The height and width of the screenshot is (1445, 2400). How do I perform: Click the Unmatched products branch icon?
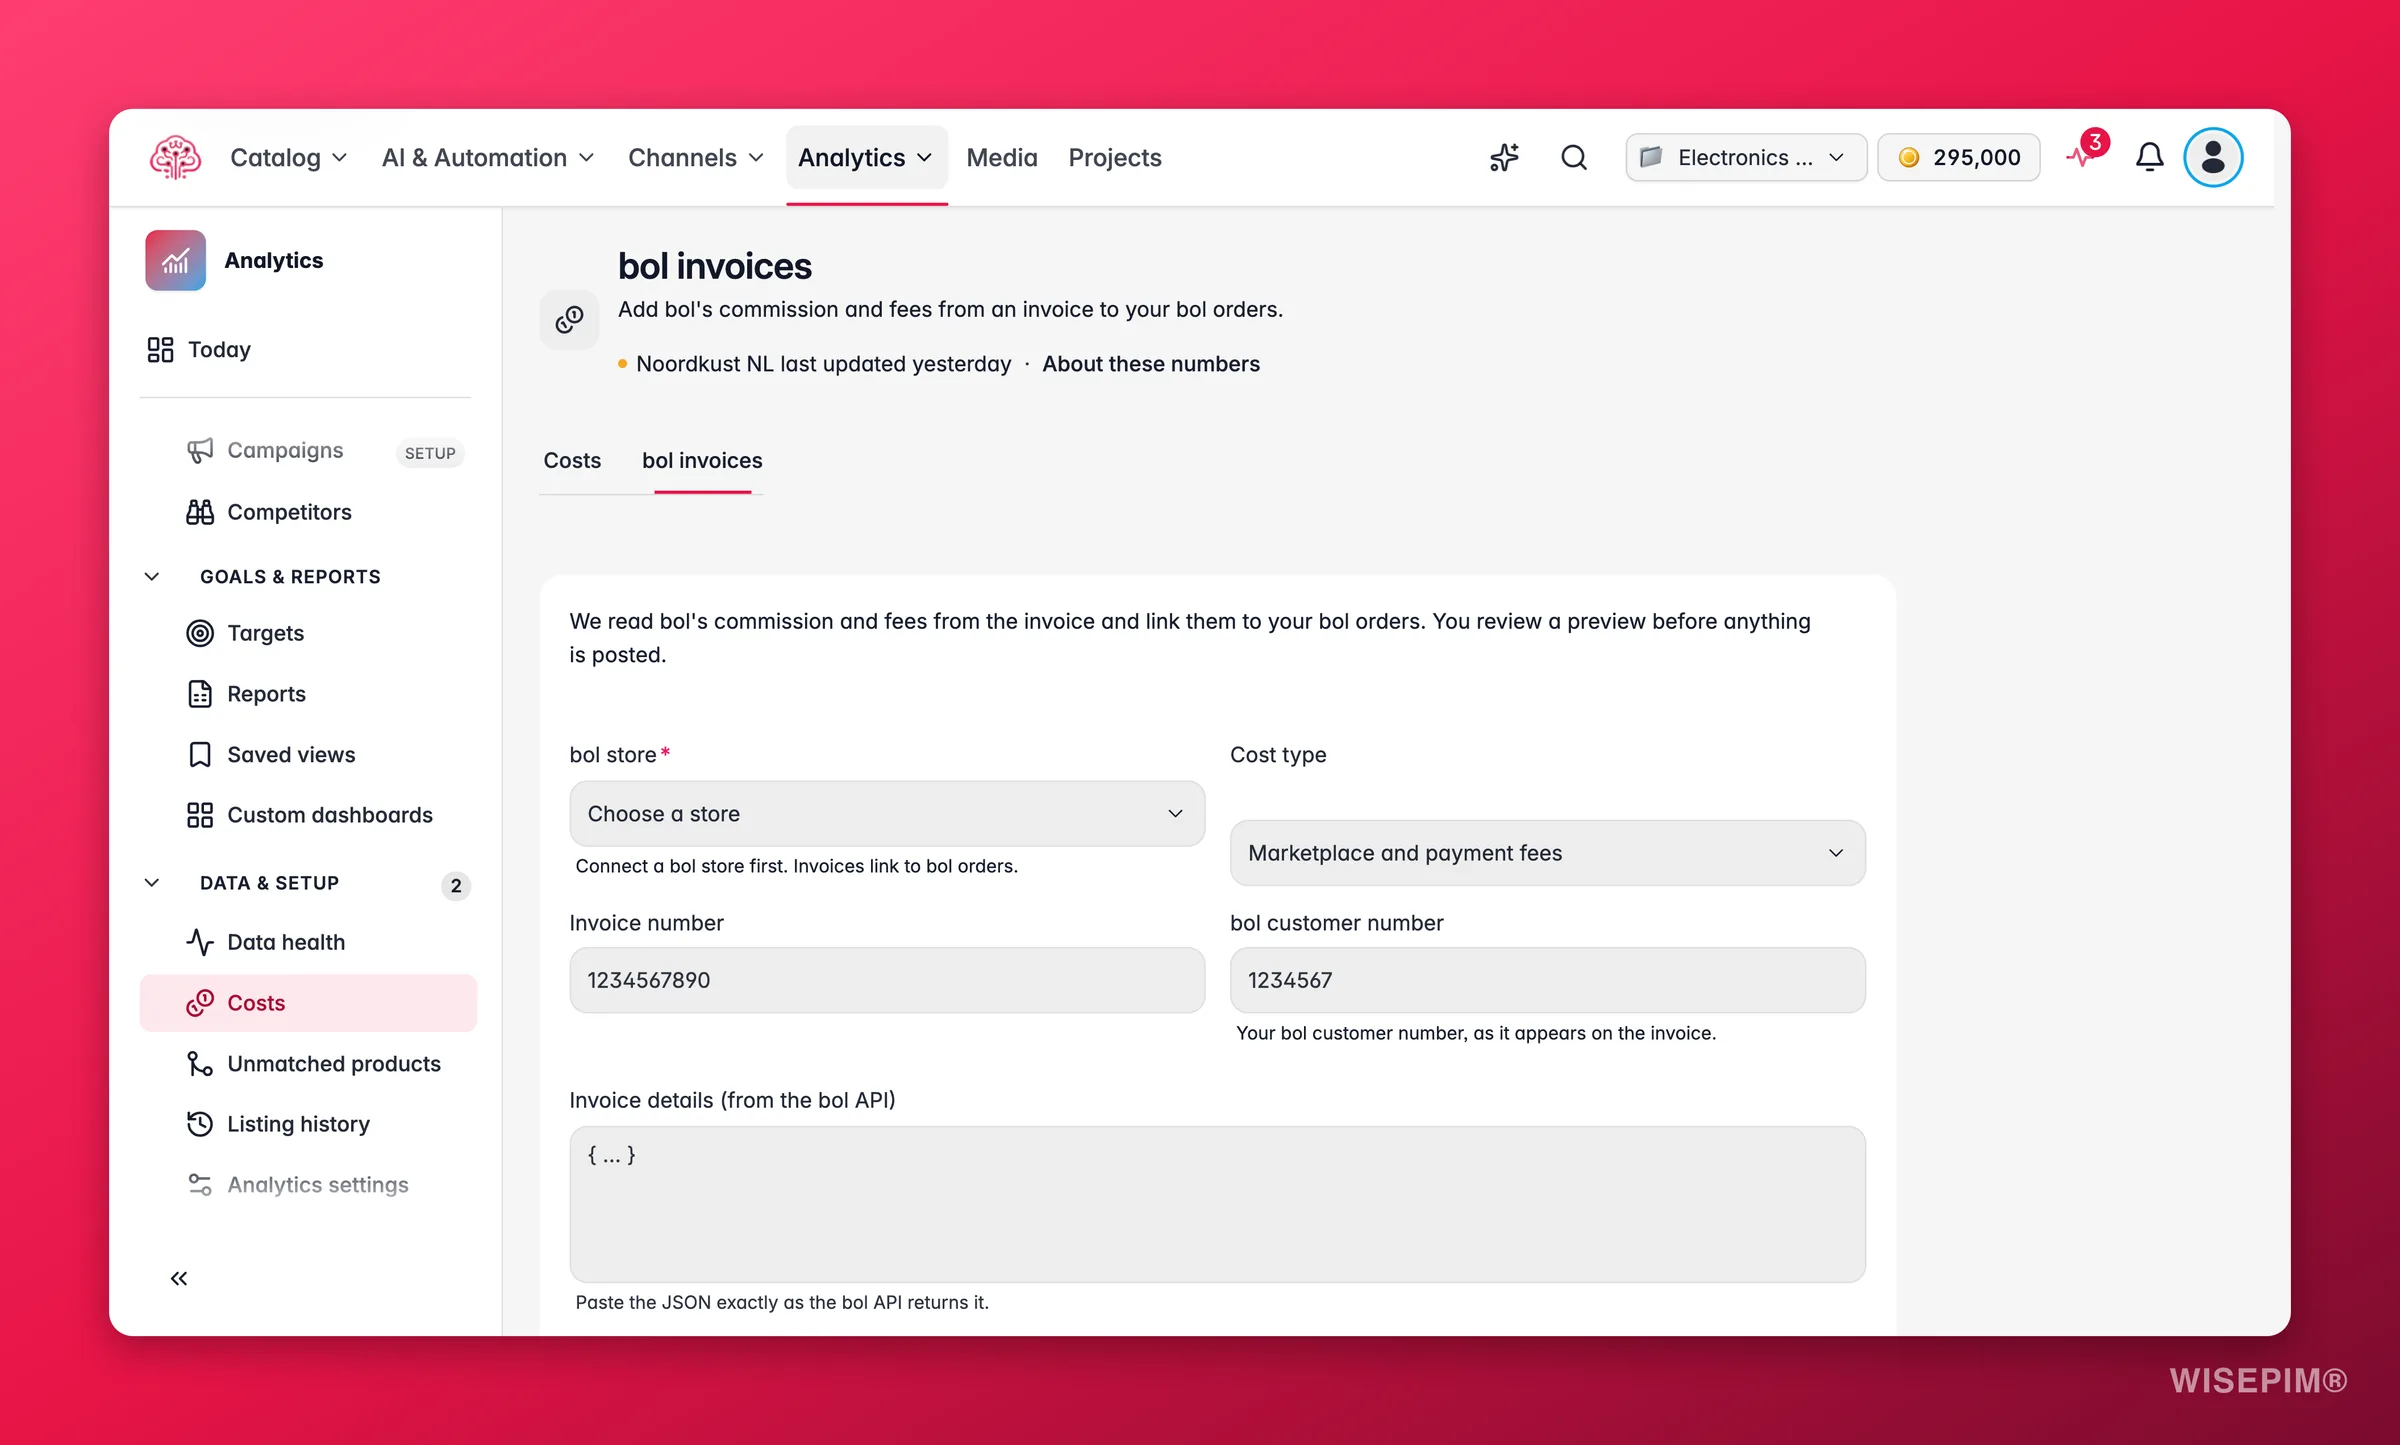(200, 1064)
